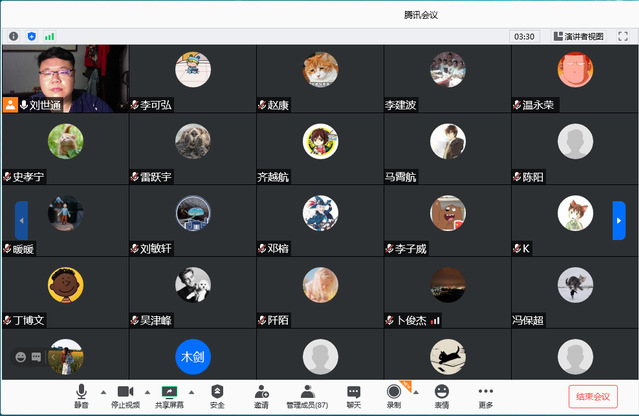Screen dimensions: 639x416
Task: Click the blue security shield icon
Action: click(x=31, y=36)
